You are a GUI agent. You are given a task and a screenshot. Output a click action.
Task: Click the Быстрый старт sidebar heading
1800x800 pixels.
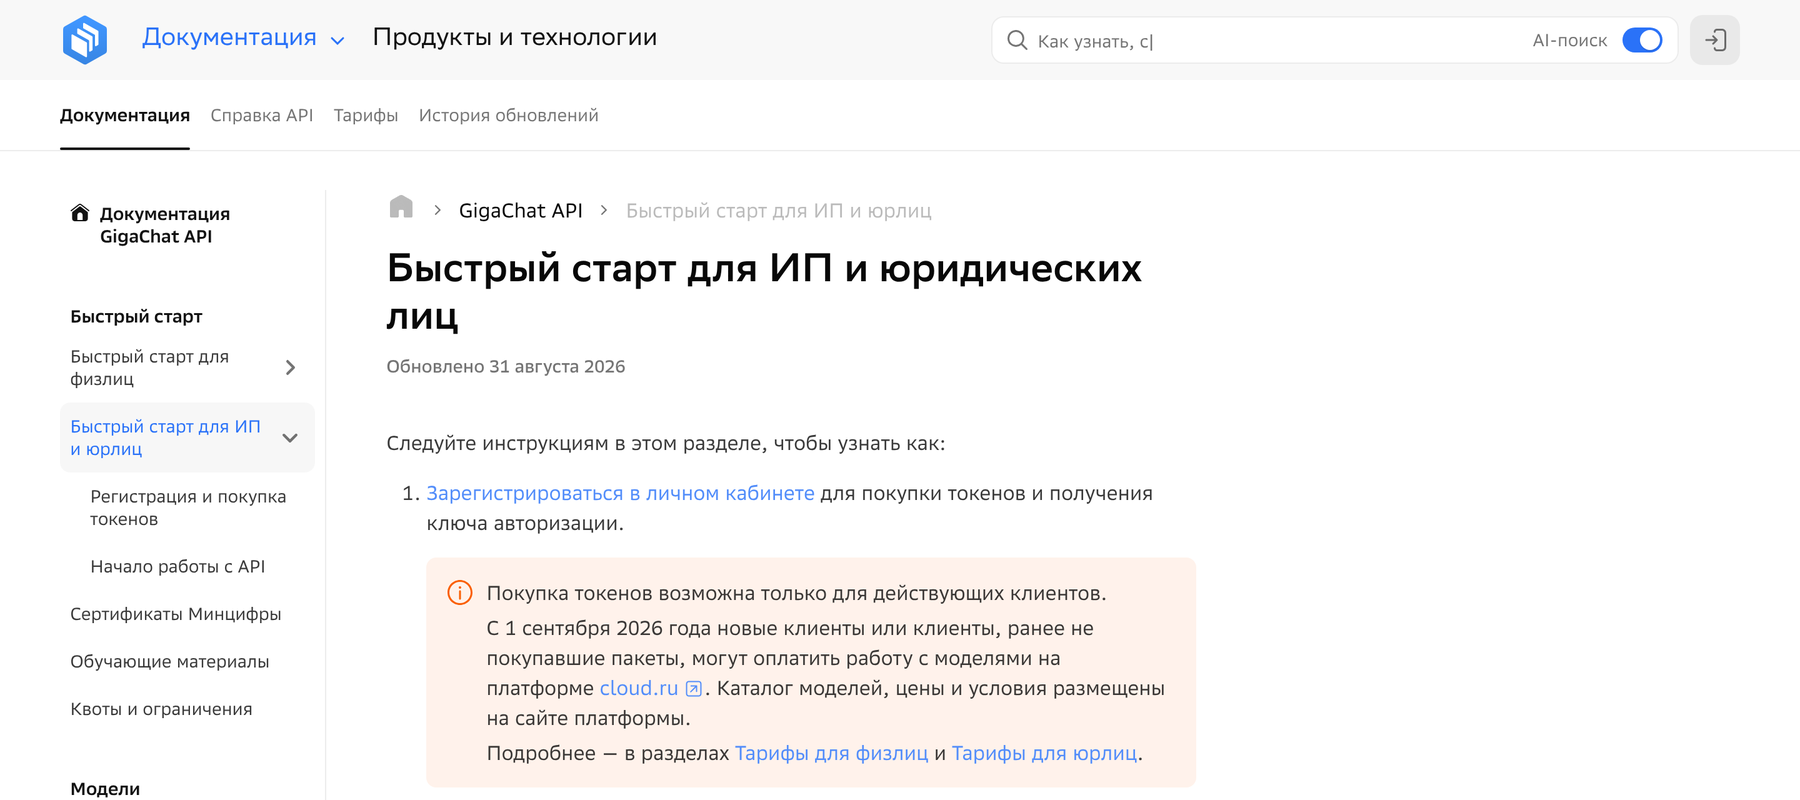coord(136,316)
